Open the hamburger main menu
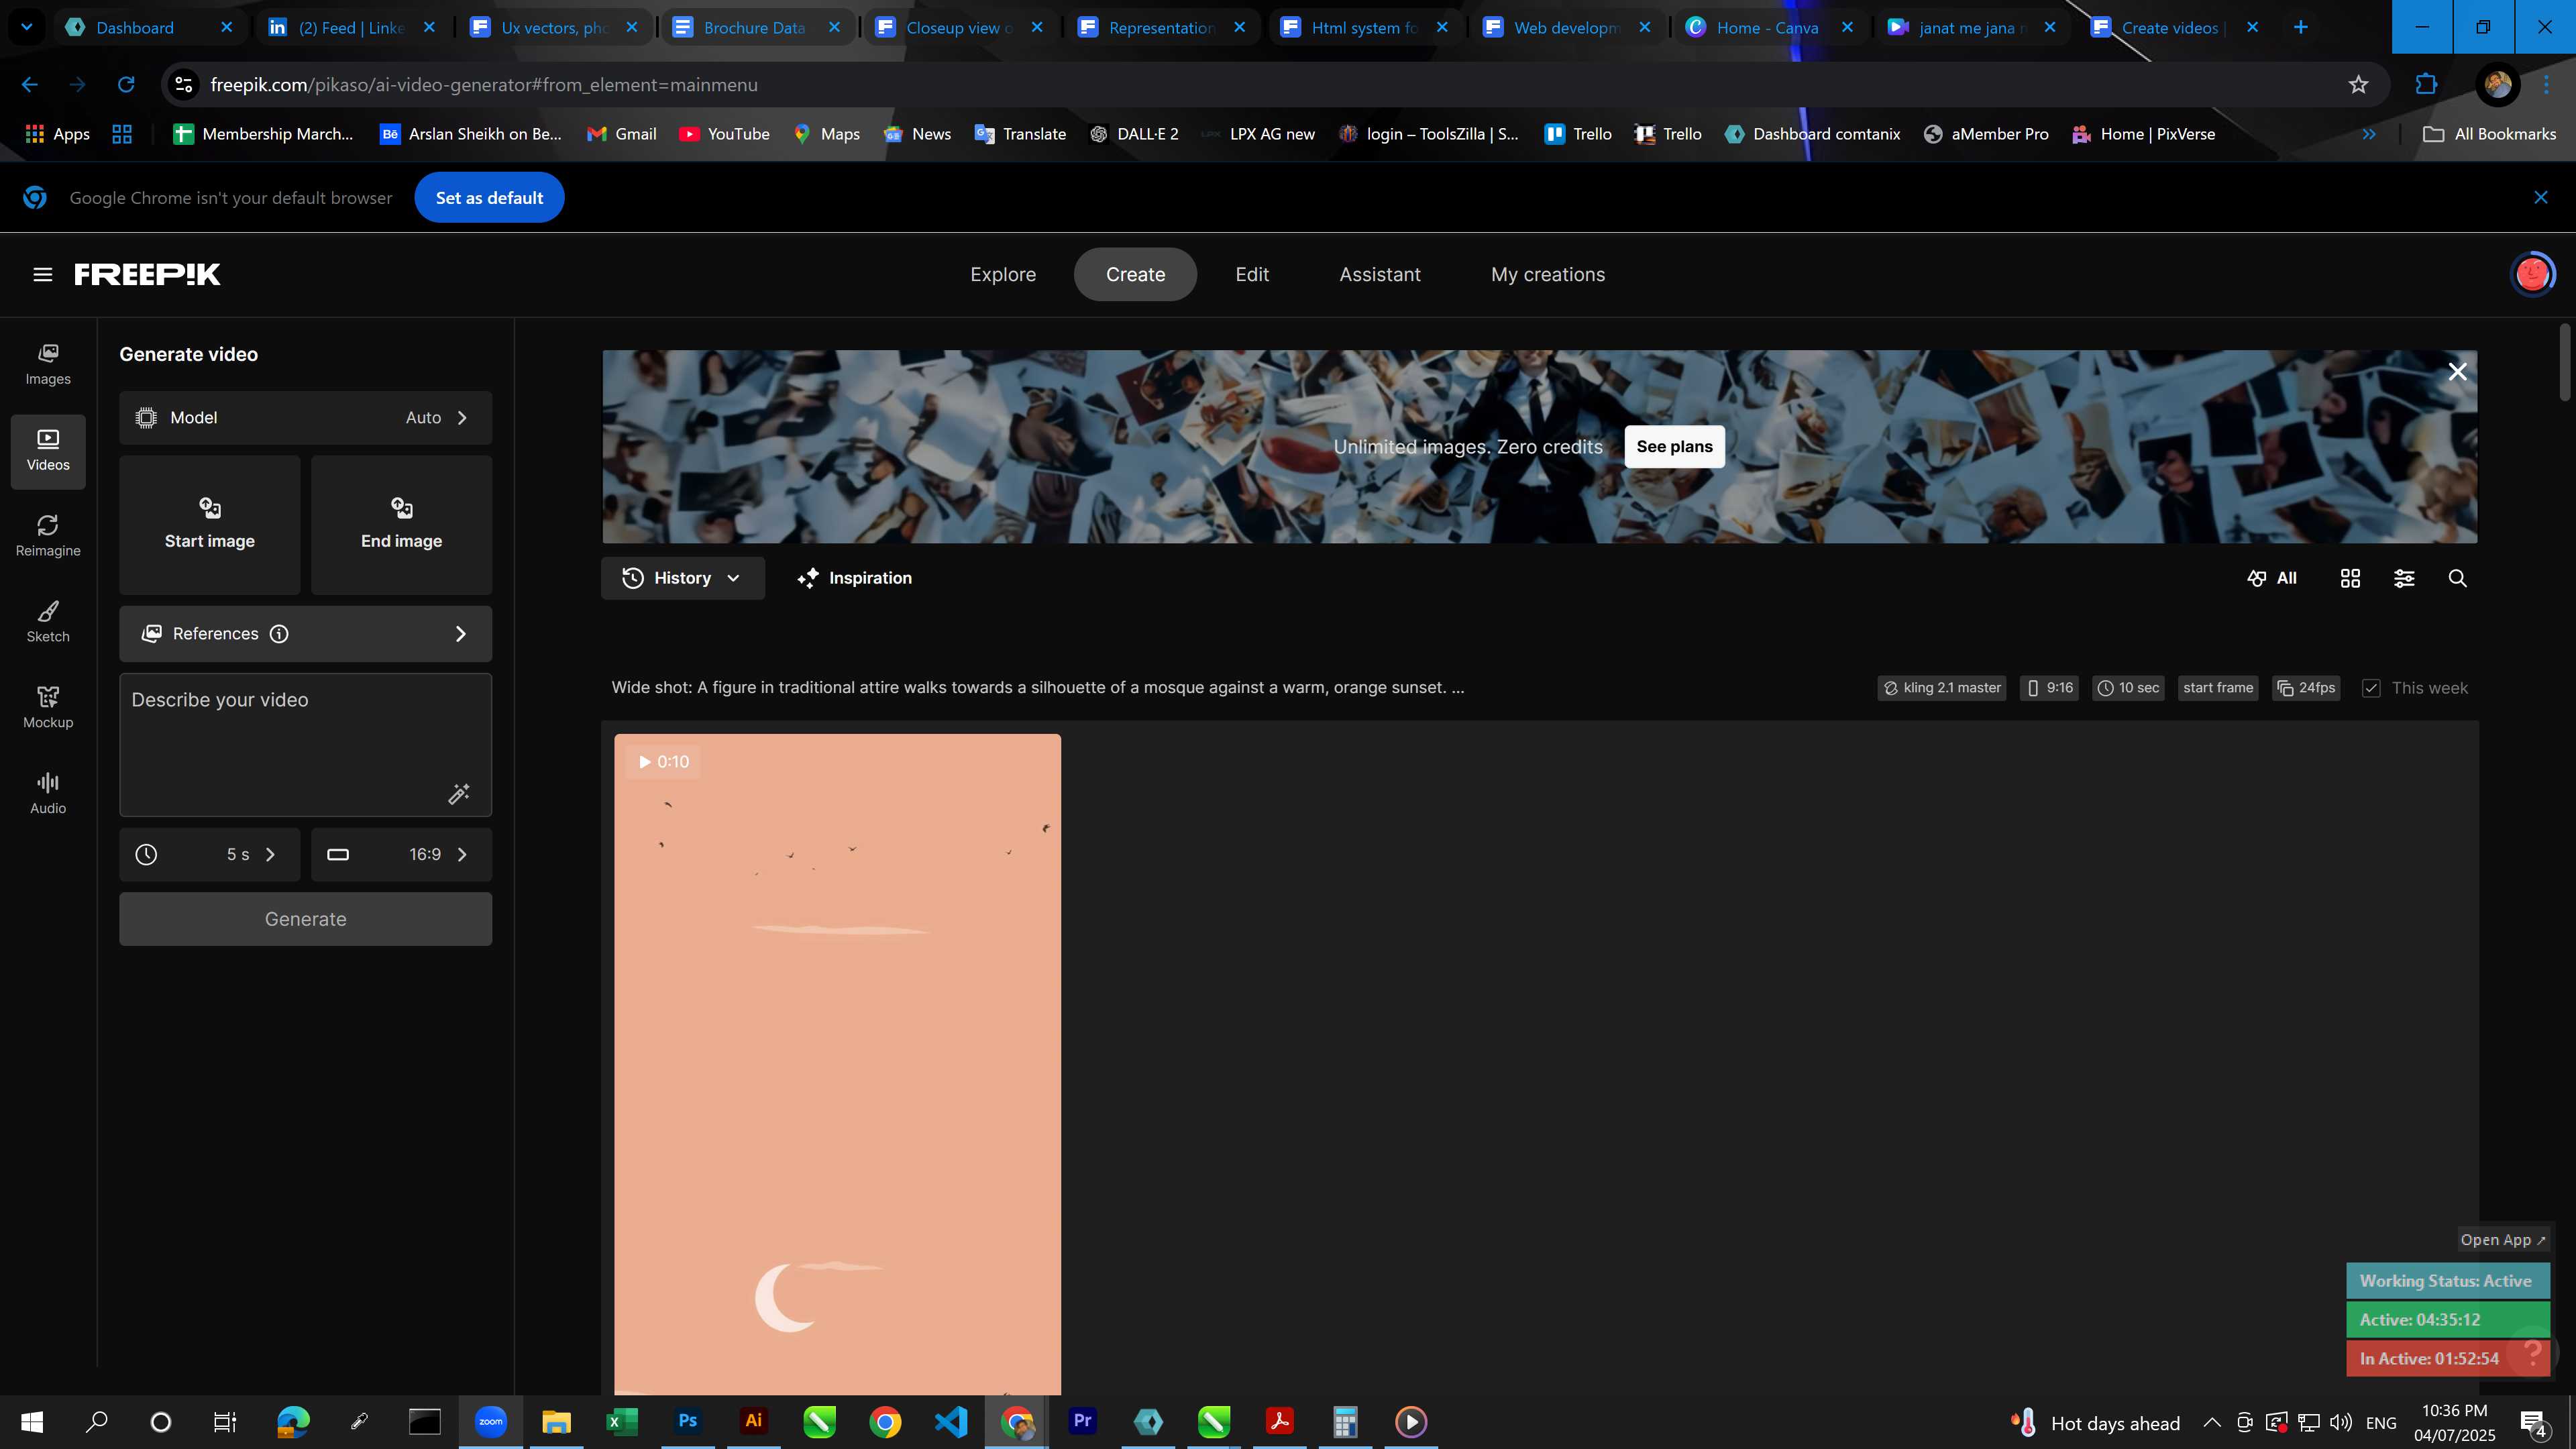The height and width of the screenshot is (1449, 2576). pos(42,274)
